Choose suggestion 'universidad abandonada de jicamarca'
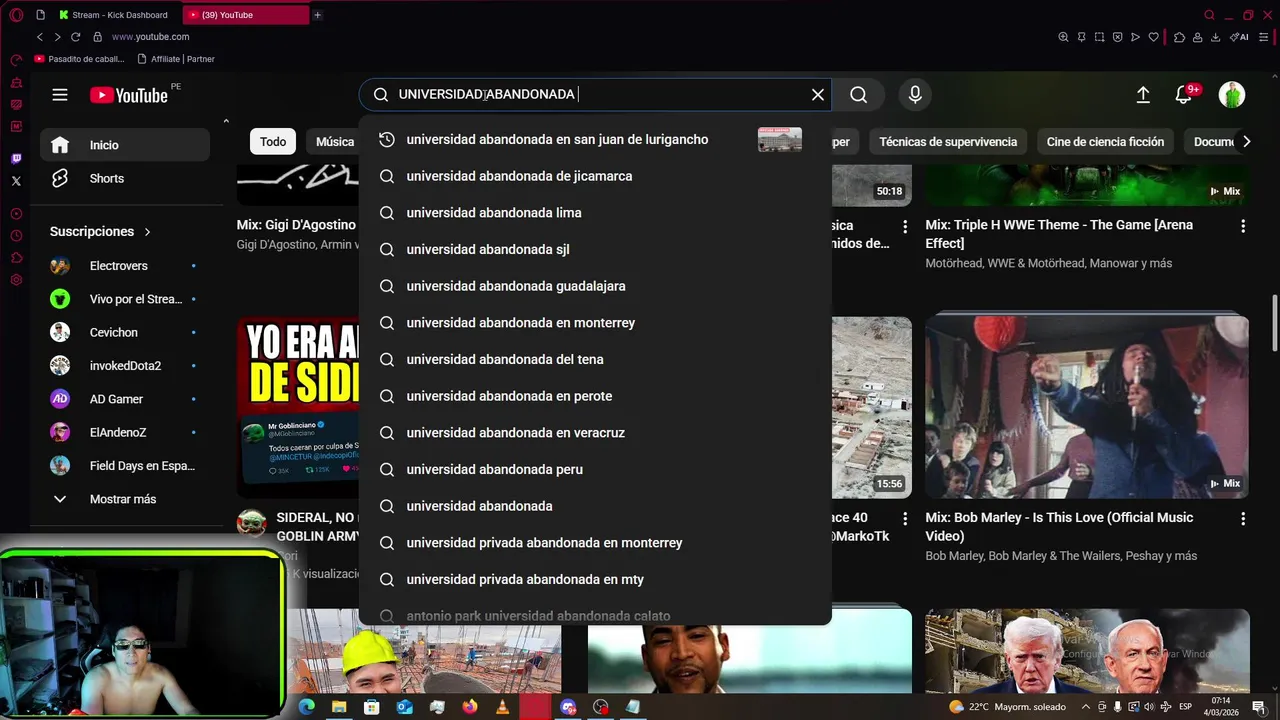Screen dimensions: 1280x720 595,176
